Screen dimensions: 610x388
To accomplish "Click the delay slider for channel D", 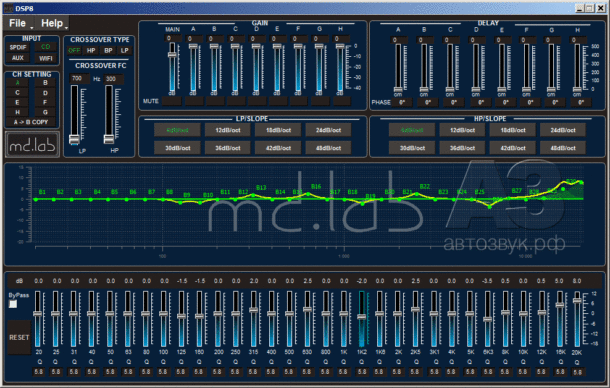I will (x=475, y=68).
